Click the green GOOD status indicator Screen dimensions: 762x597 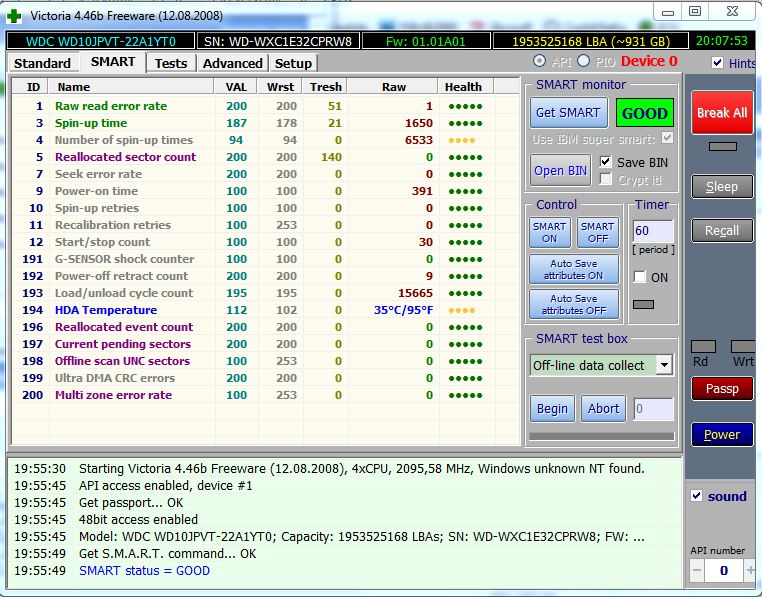point(644,113)
